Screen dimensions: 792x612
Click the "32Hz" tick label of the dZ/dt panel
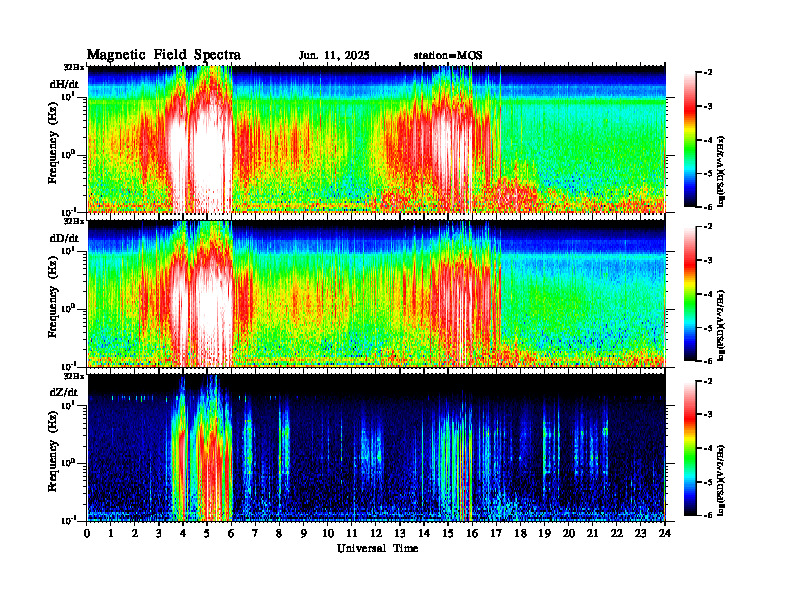pos(74,376)
